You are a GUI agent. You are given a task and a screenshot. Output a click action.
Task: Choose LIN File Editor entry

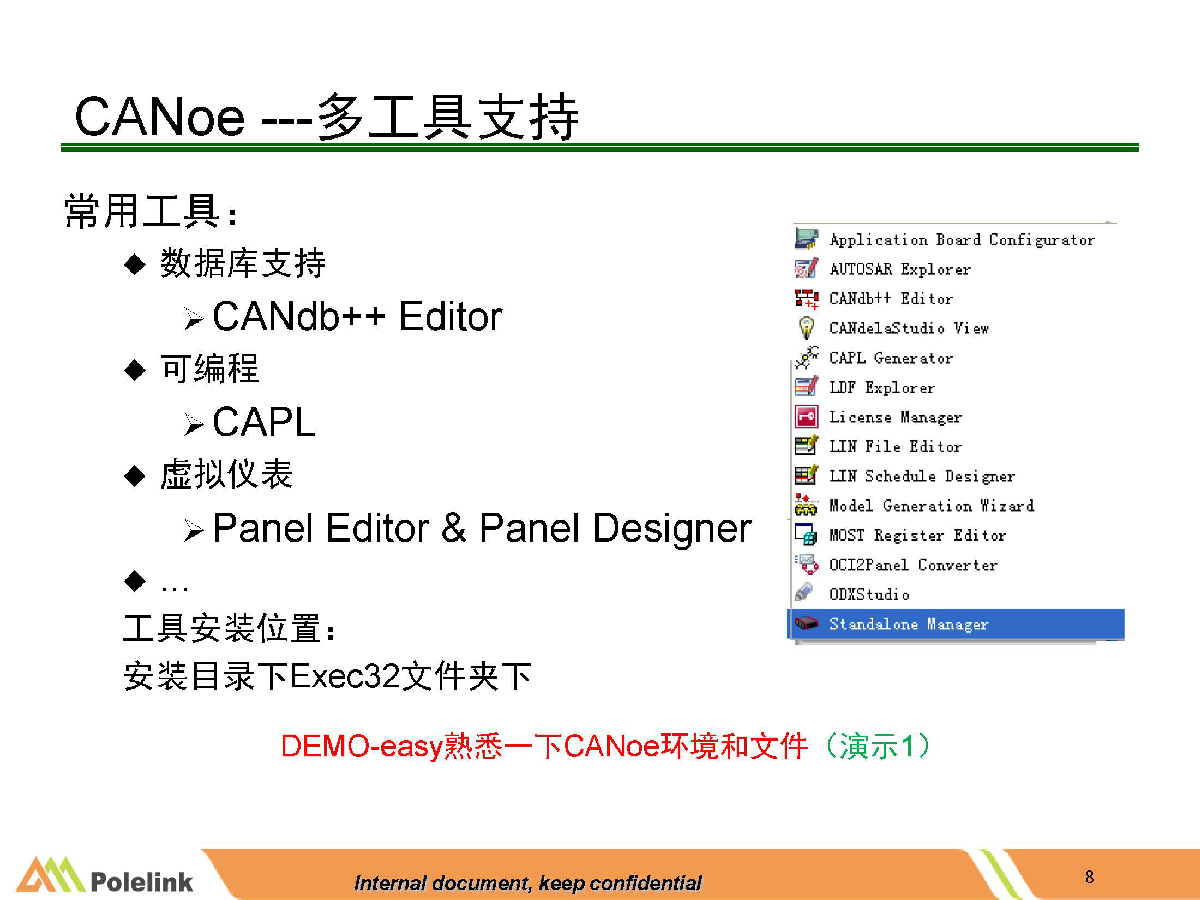pyautogui.click(x=895, y=446)
